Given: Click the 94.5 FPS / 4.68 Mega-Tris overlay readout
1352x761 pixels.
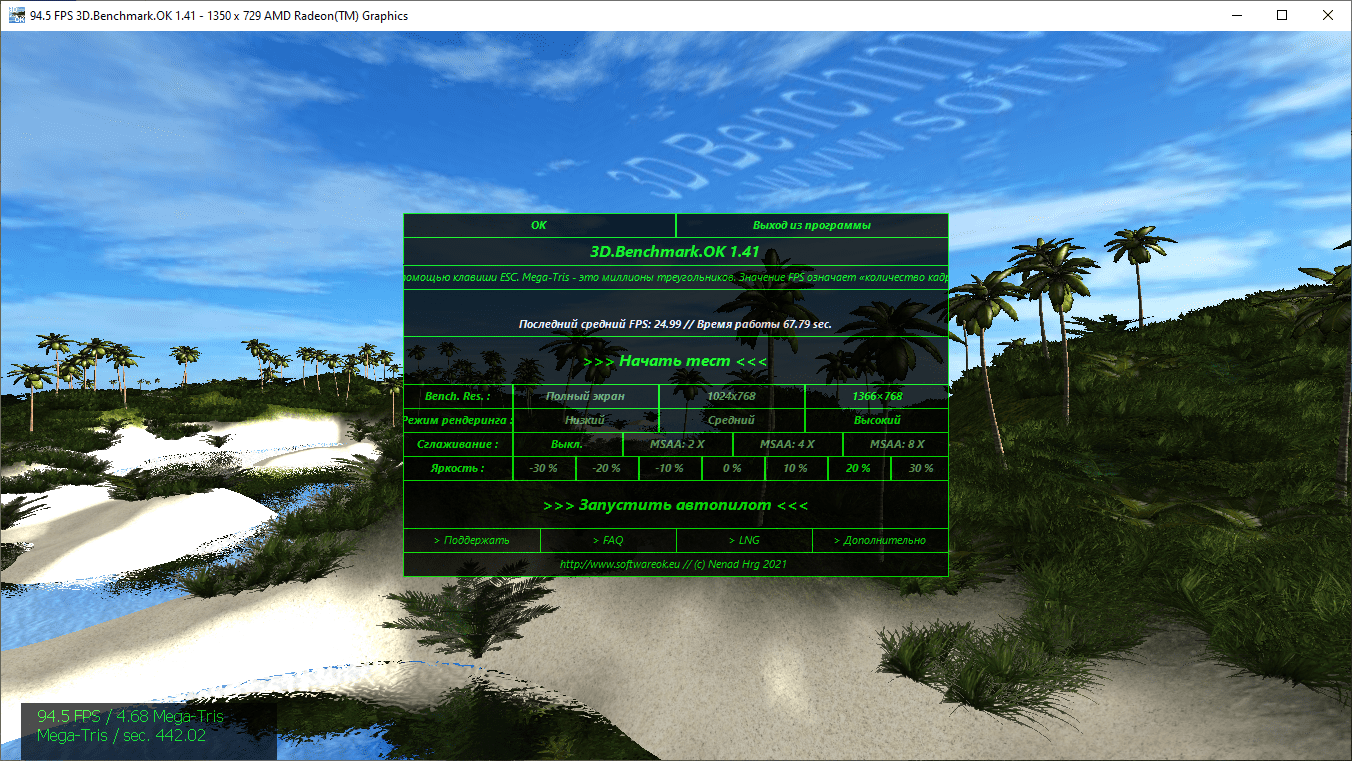Looking at the screenshot, I should pos(131,716).
